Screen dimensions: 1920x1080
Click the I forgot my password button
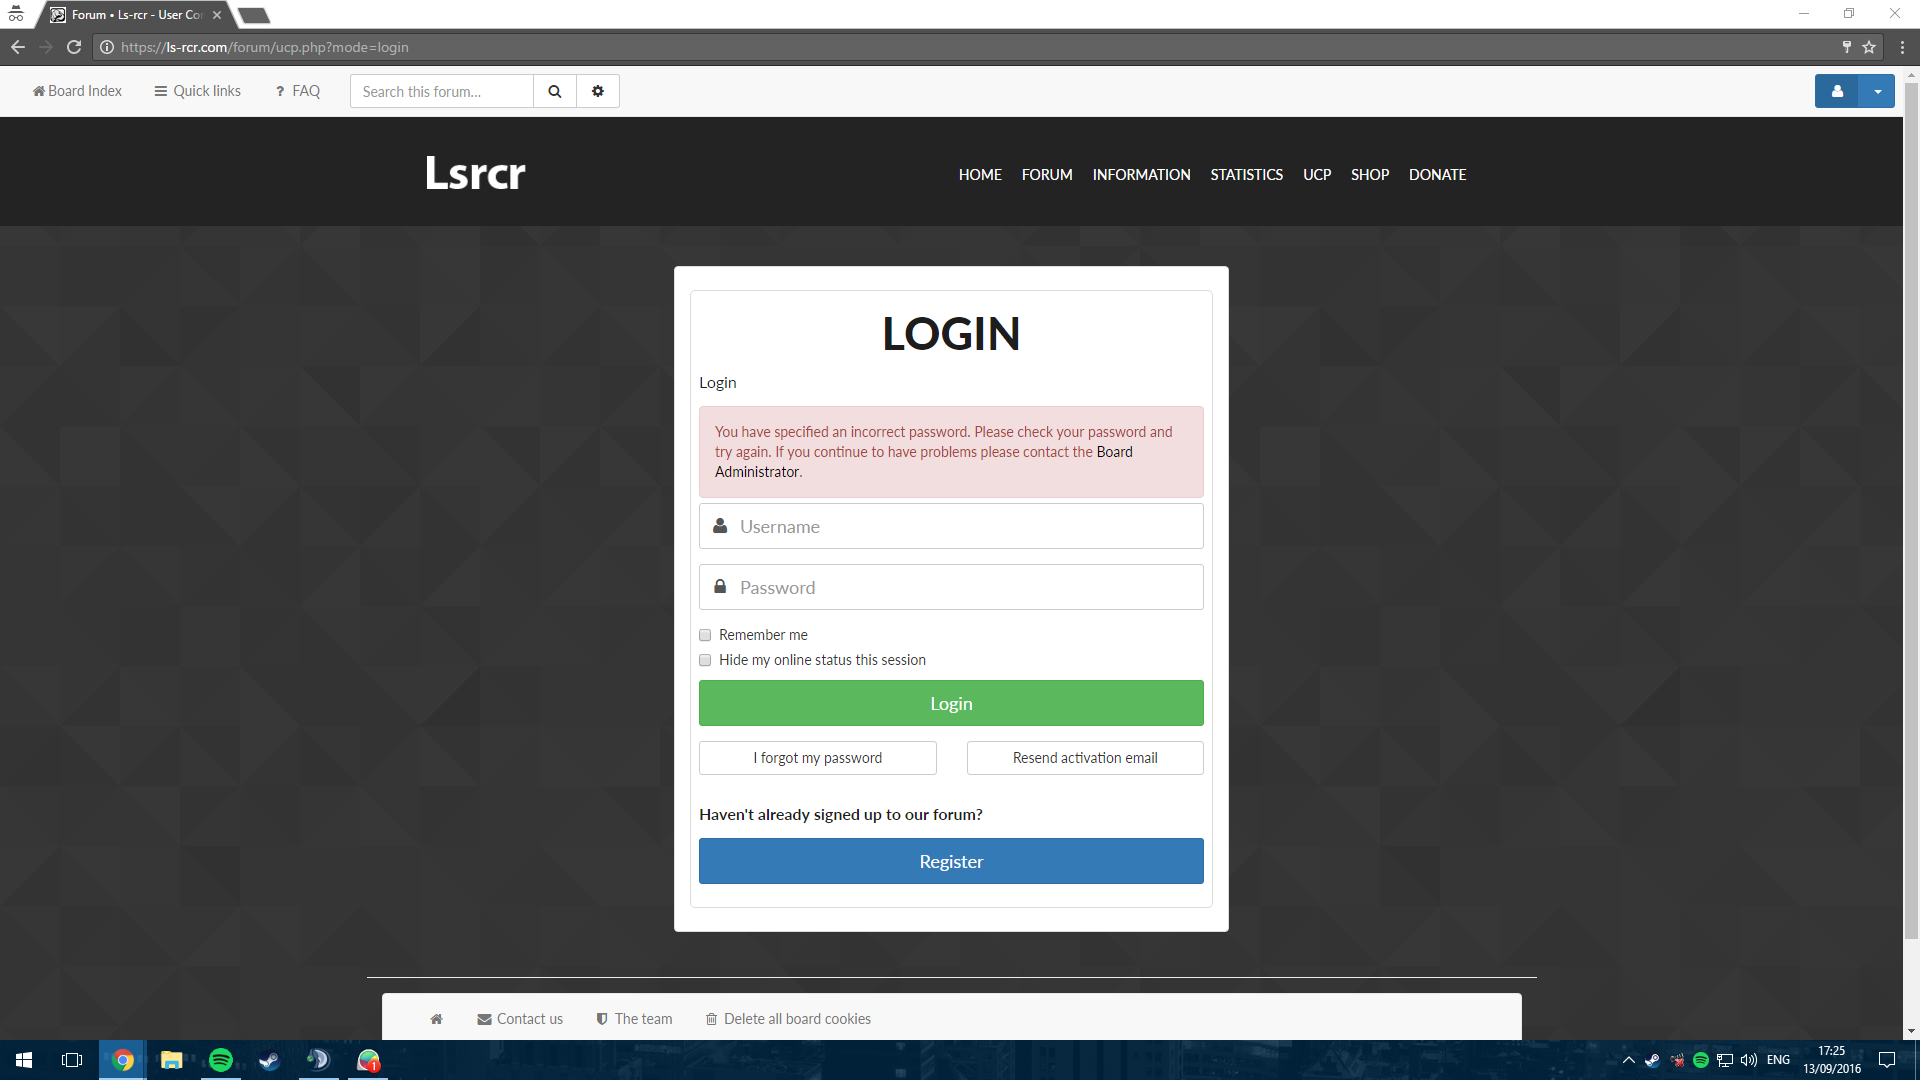click(818, 758)
